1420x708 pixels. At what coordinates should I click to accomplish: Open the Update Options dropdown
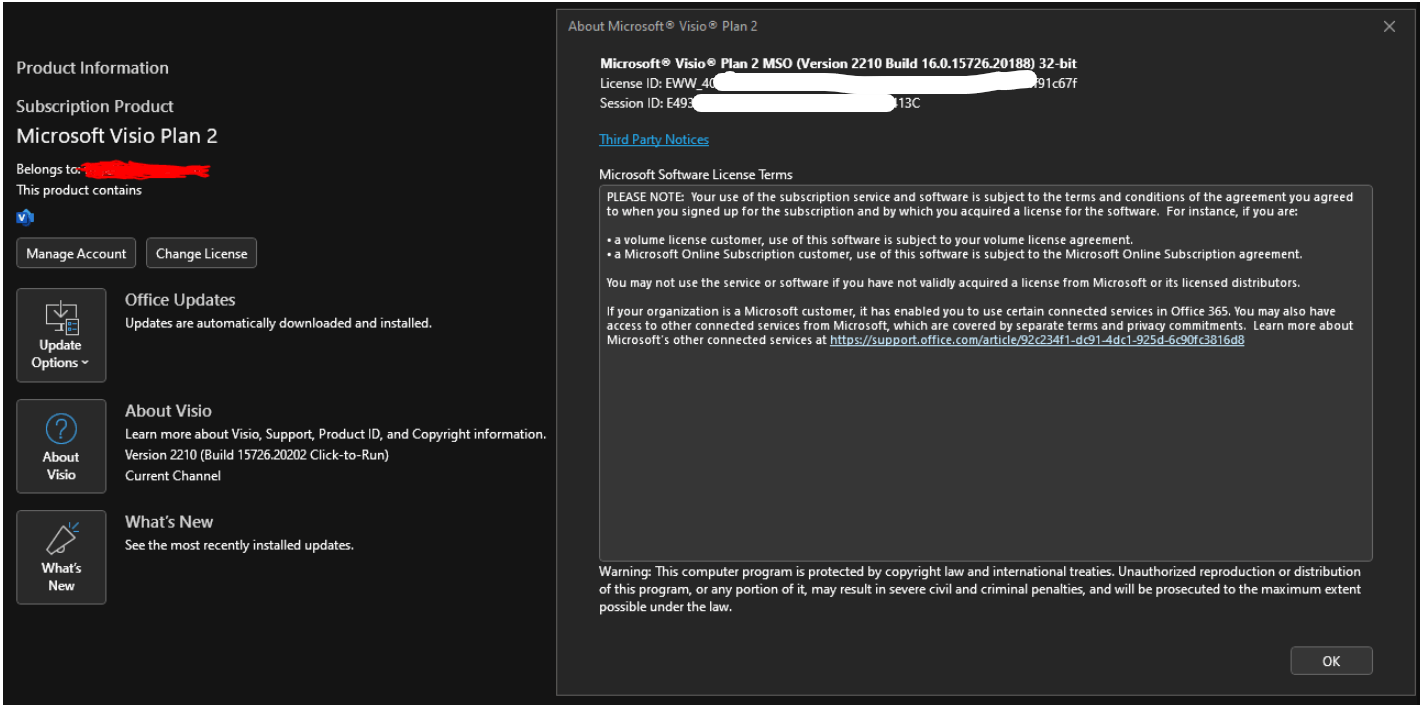coord(61,335)
